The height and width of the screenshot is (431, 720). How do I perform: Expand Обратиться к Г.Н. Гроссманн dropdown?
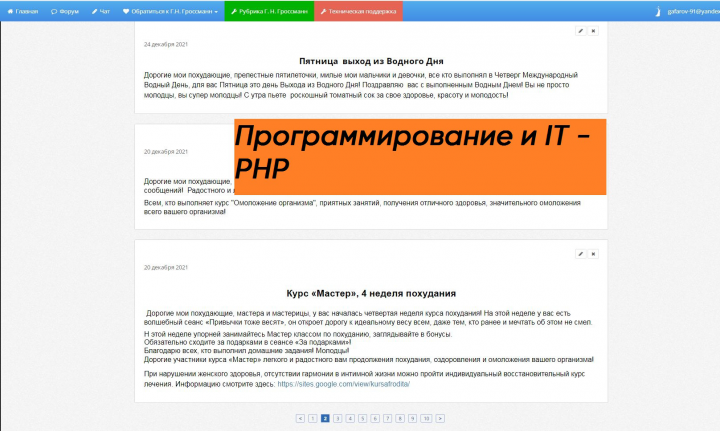[170, 11]
